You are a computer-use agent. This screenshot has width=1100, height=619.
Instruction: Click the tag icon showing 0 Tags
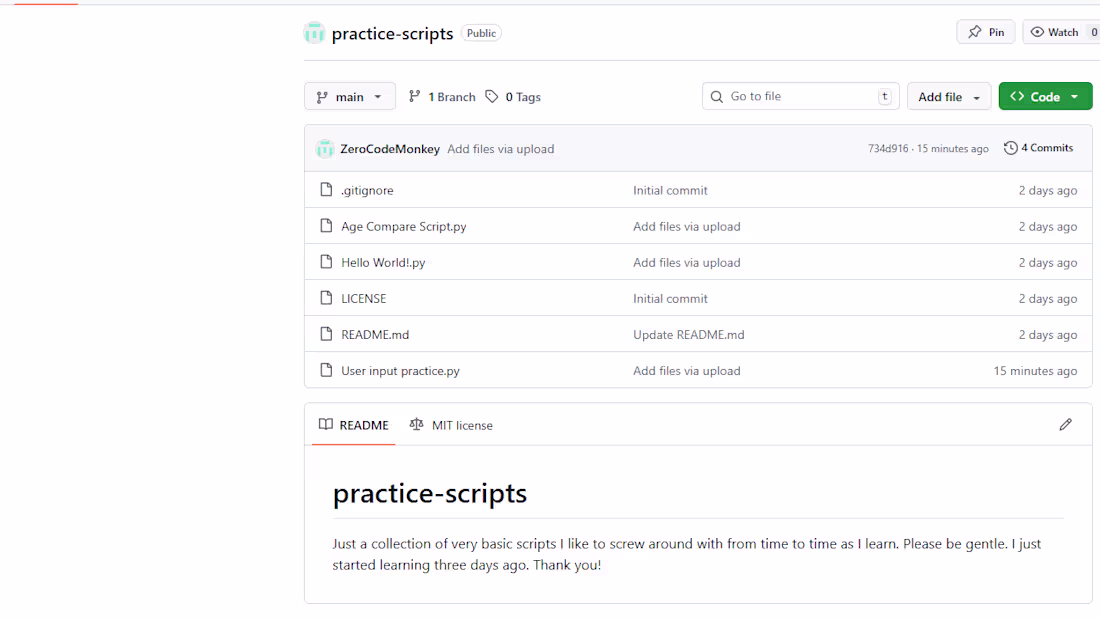[x=492, y=97]
